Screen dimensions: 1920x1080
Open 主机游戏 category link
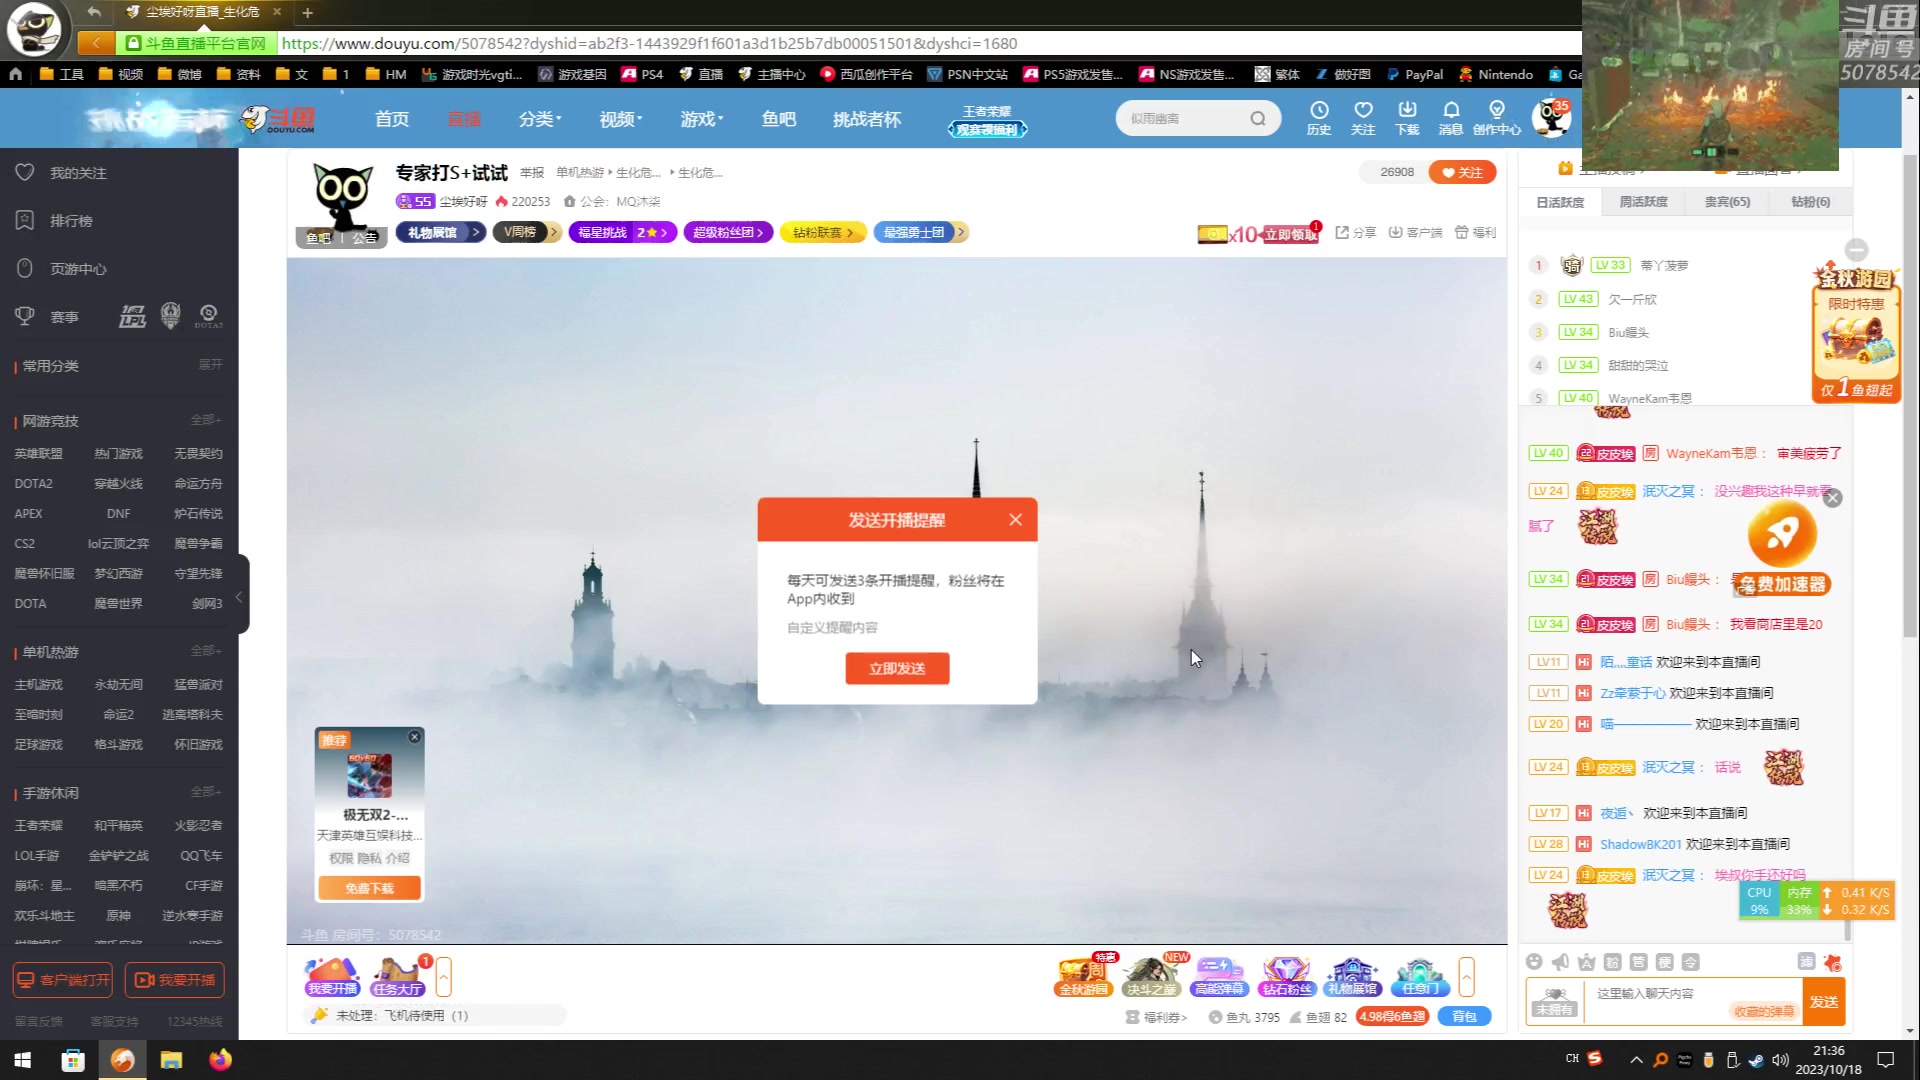(x=38, y=685)
